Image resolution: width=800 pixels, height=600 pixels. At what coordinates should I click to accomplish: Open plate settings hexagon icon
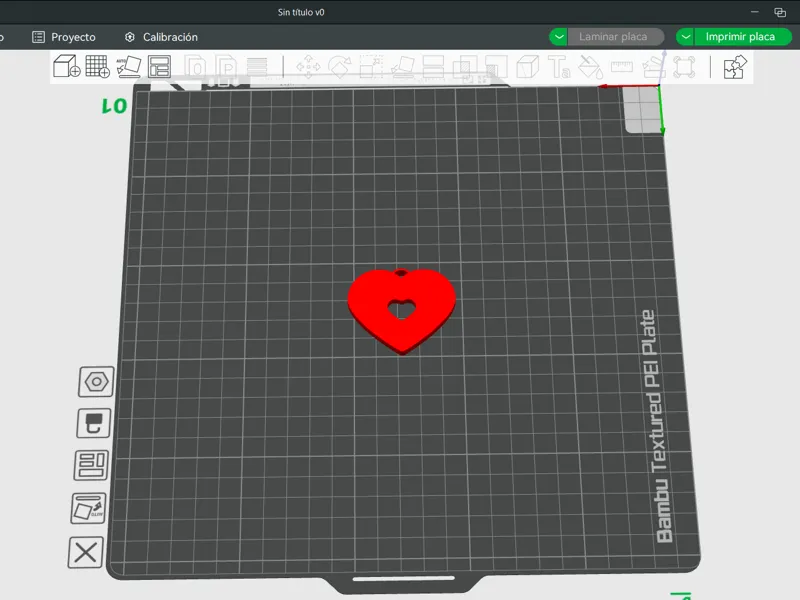pyautogui.click(x=96, y=382)
